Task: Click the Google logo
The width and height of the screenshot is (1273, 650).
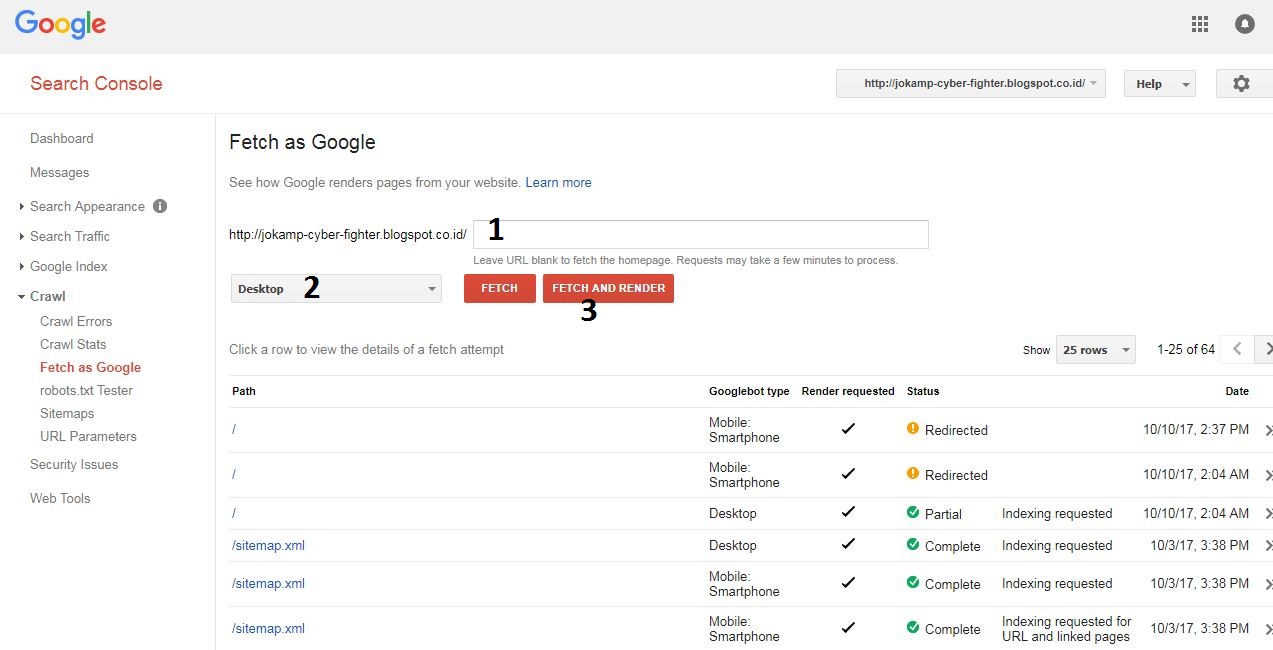Action: (x=60, y=24)
